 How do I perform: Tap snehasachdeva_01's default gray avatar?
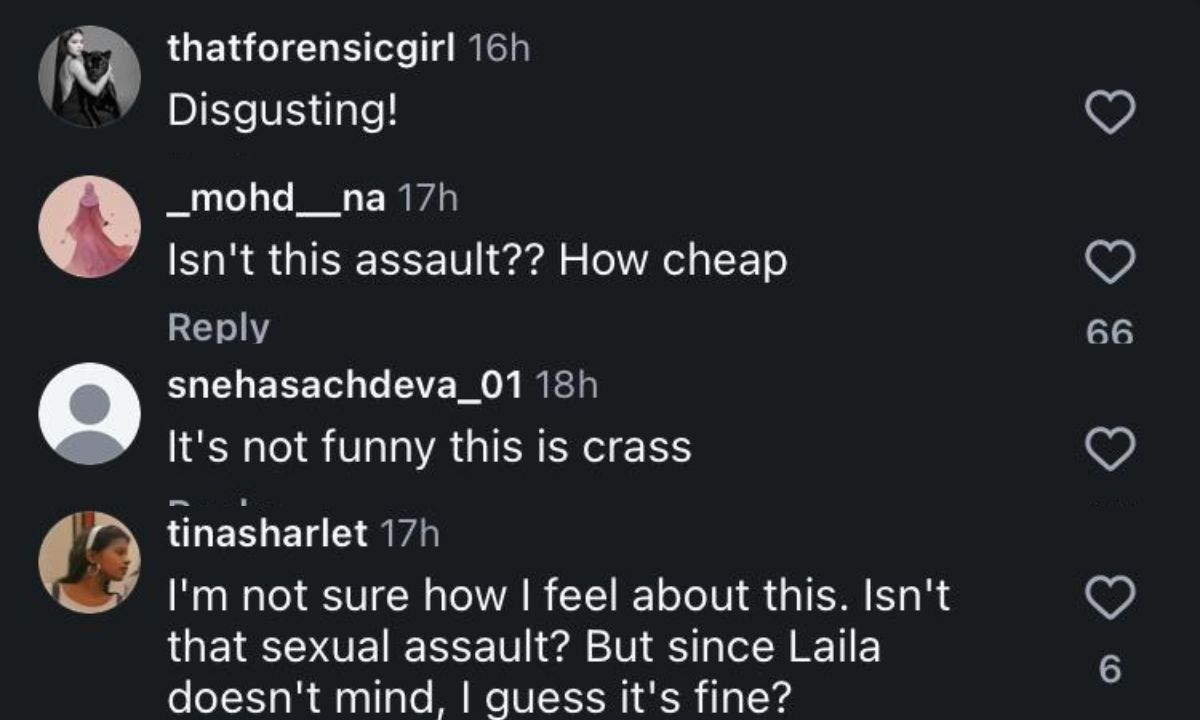pyautogui.click(x=89, y=413)
